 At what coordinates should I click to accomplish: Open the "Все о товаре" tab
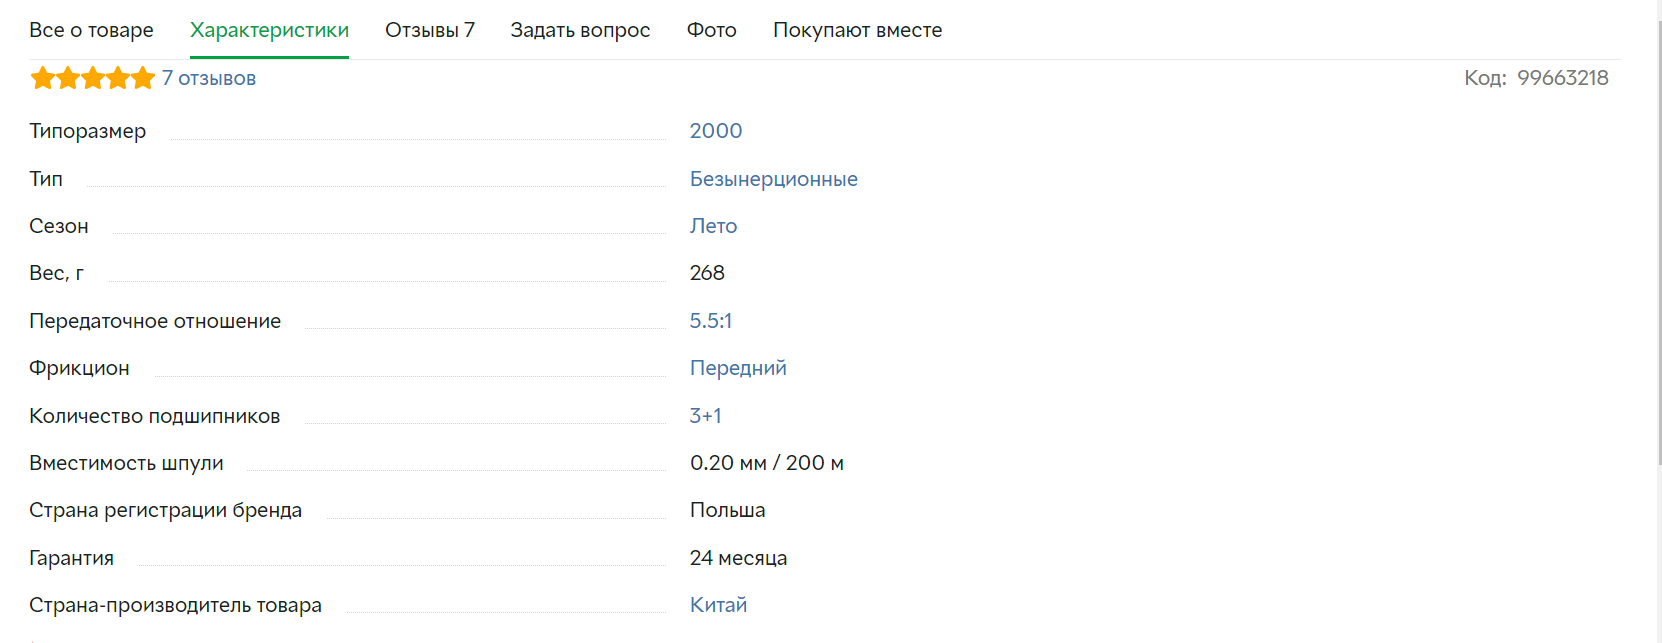(91, 30)
